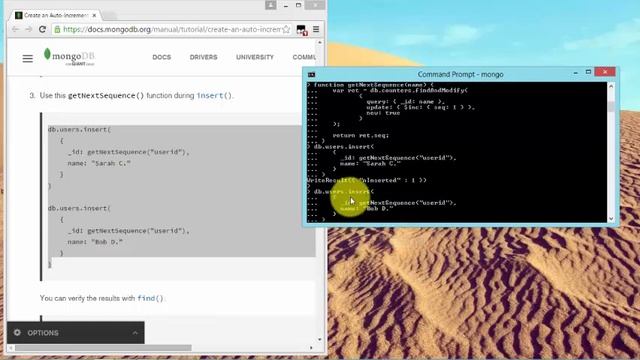Click the address bar URL
The image size is (640, 360).
tap(171, 29)
